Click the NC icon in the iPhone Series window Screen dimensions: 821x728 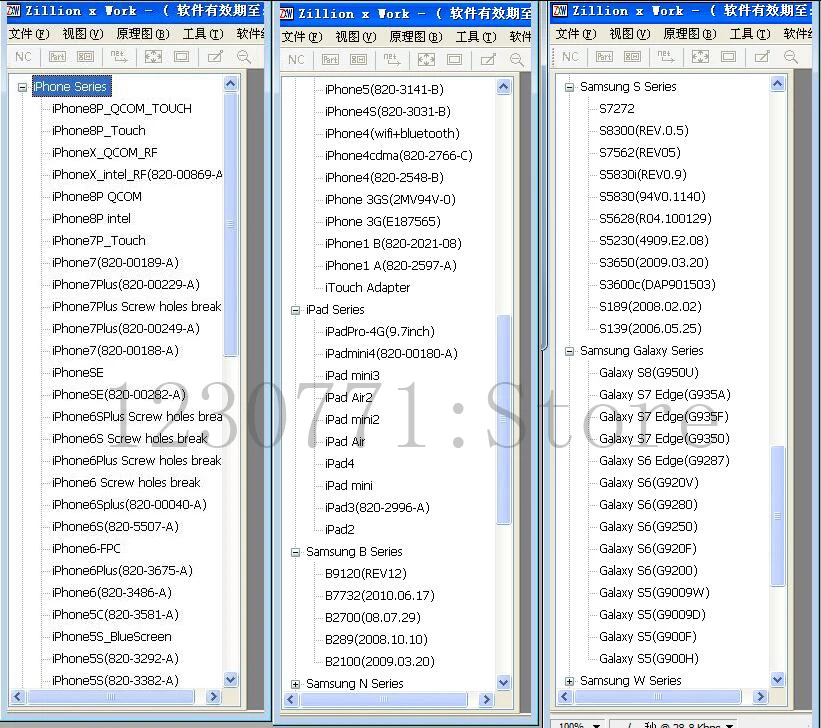(24, 57)
